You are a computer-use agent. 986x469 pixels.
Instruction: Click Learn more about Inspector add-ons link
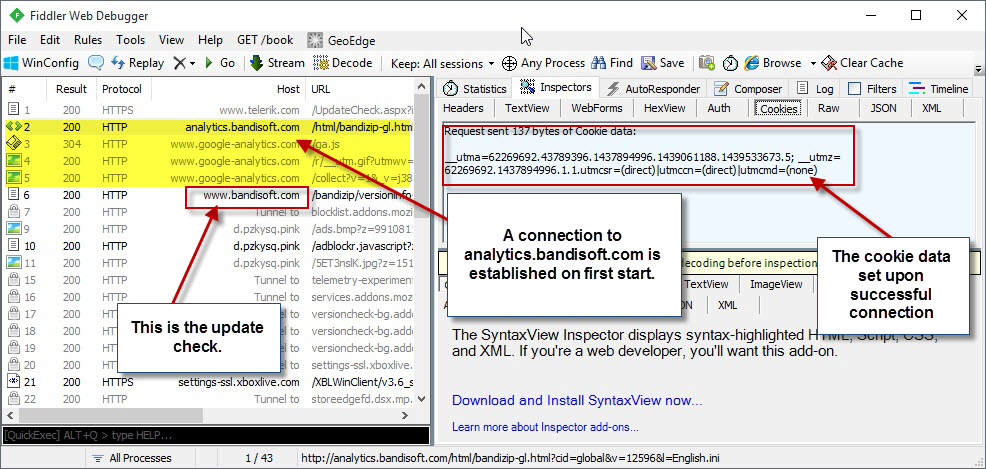[x=545, y=428]
